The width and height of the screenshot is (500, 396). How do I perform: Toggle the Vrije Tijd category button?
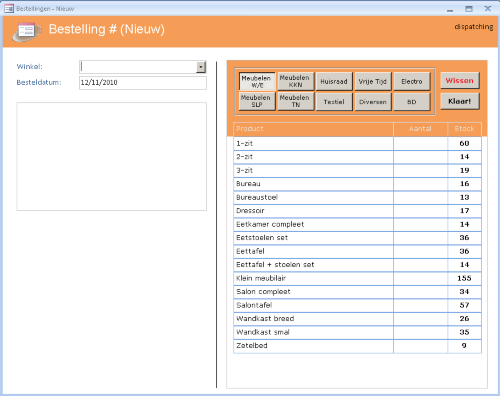[x=373, y=81]
